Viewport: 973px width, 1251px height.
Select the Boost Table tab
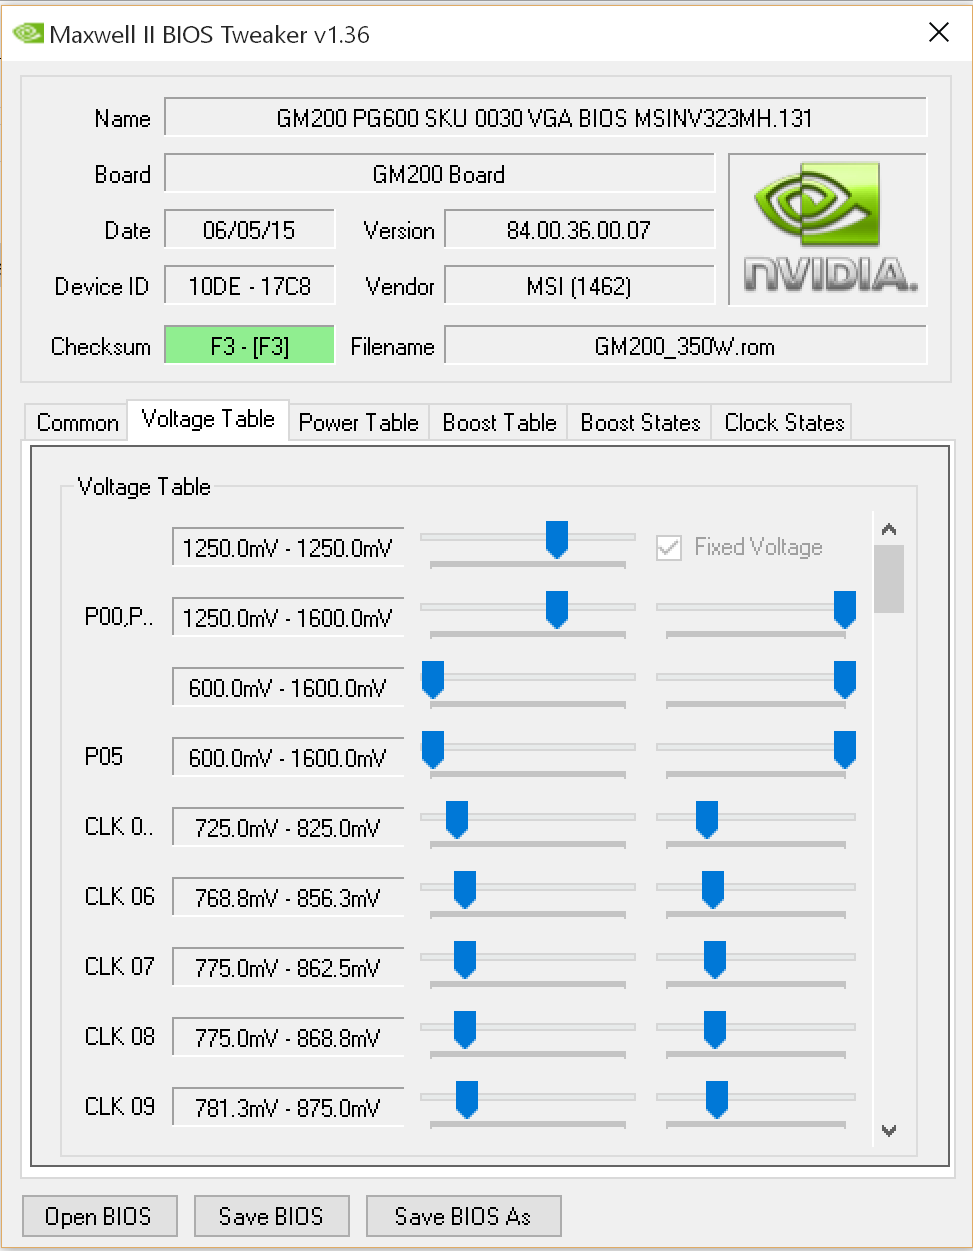pos(499,423)
